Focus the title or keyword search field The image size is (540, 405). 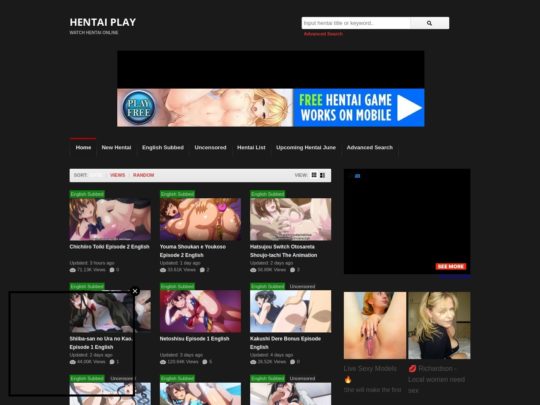[x=356, y=23]
